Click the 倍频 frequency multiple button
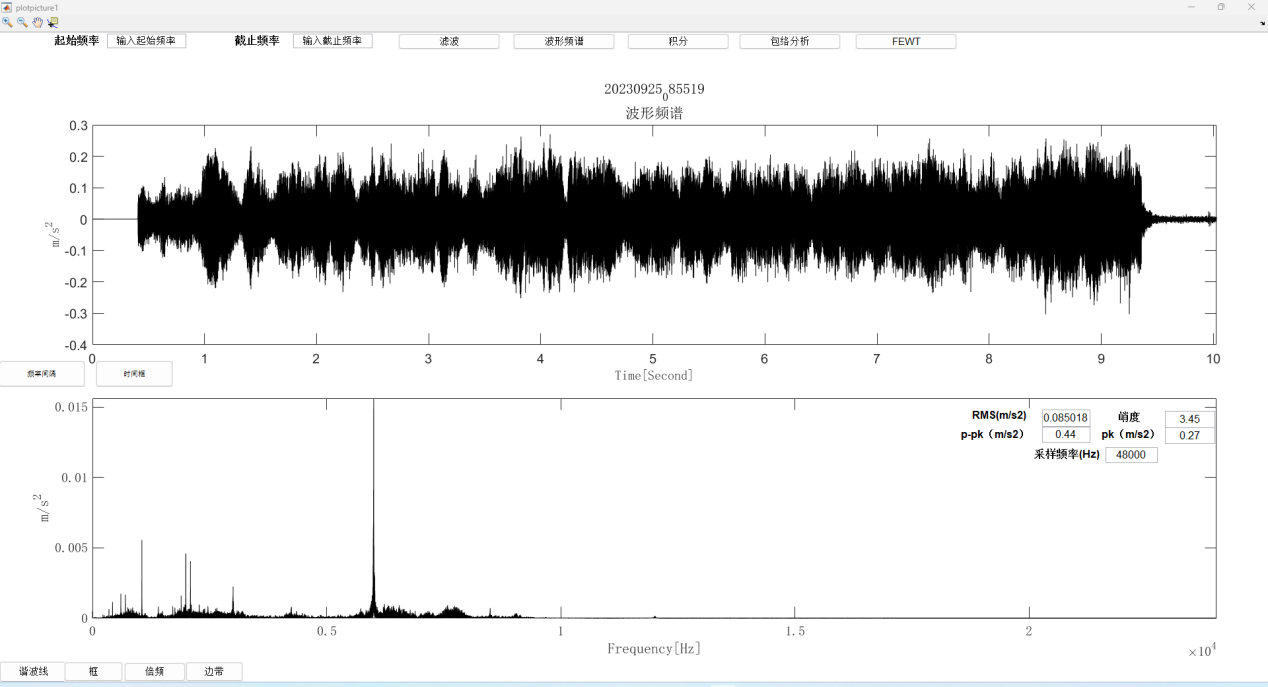 155,672
